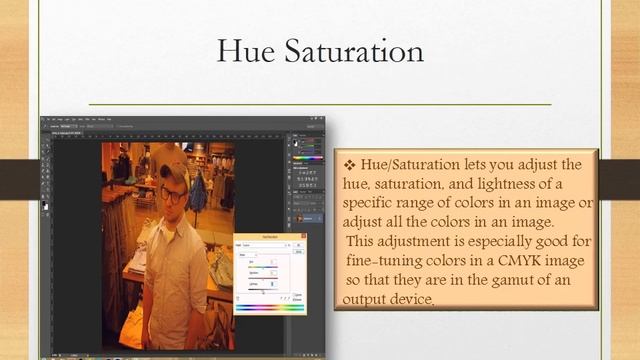Viewport: 640px width, 360px height.
Task: Select the open document tab
Action: [67, 133]
